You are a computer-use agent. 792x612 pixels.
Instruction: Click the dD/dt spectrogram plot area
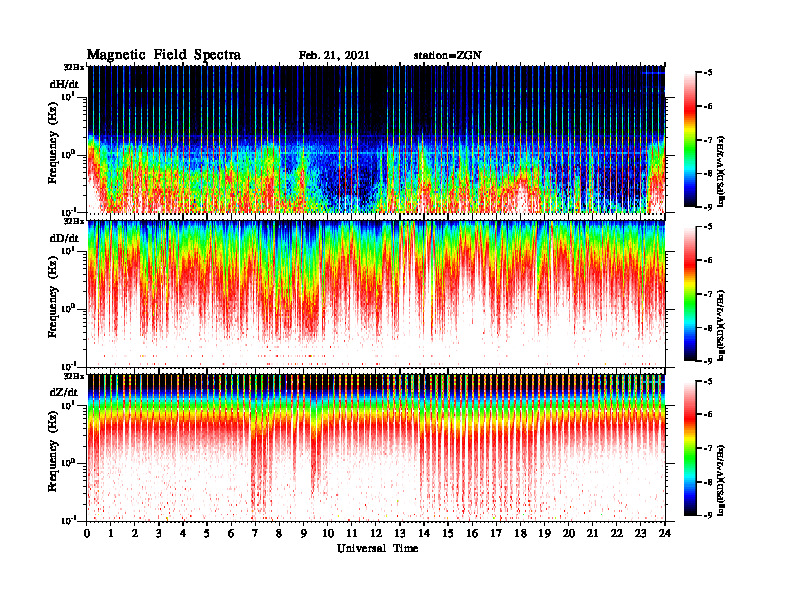click(x=376, y=294)
